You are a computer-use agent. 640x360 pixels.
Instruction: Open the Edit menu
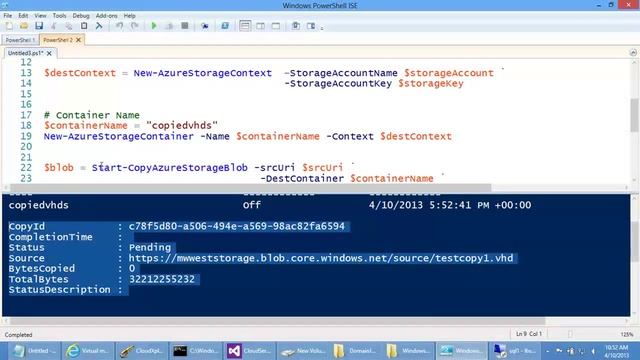click(23, 16)
